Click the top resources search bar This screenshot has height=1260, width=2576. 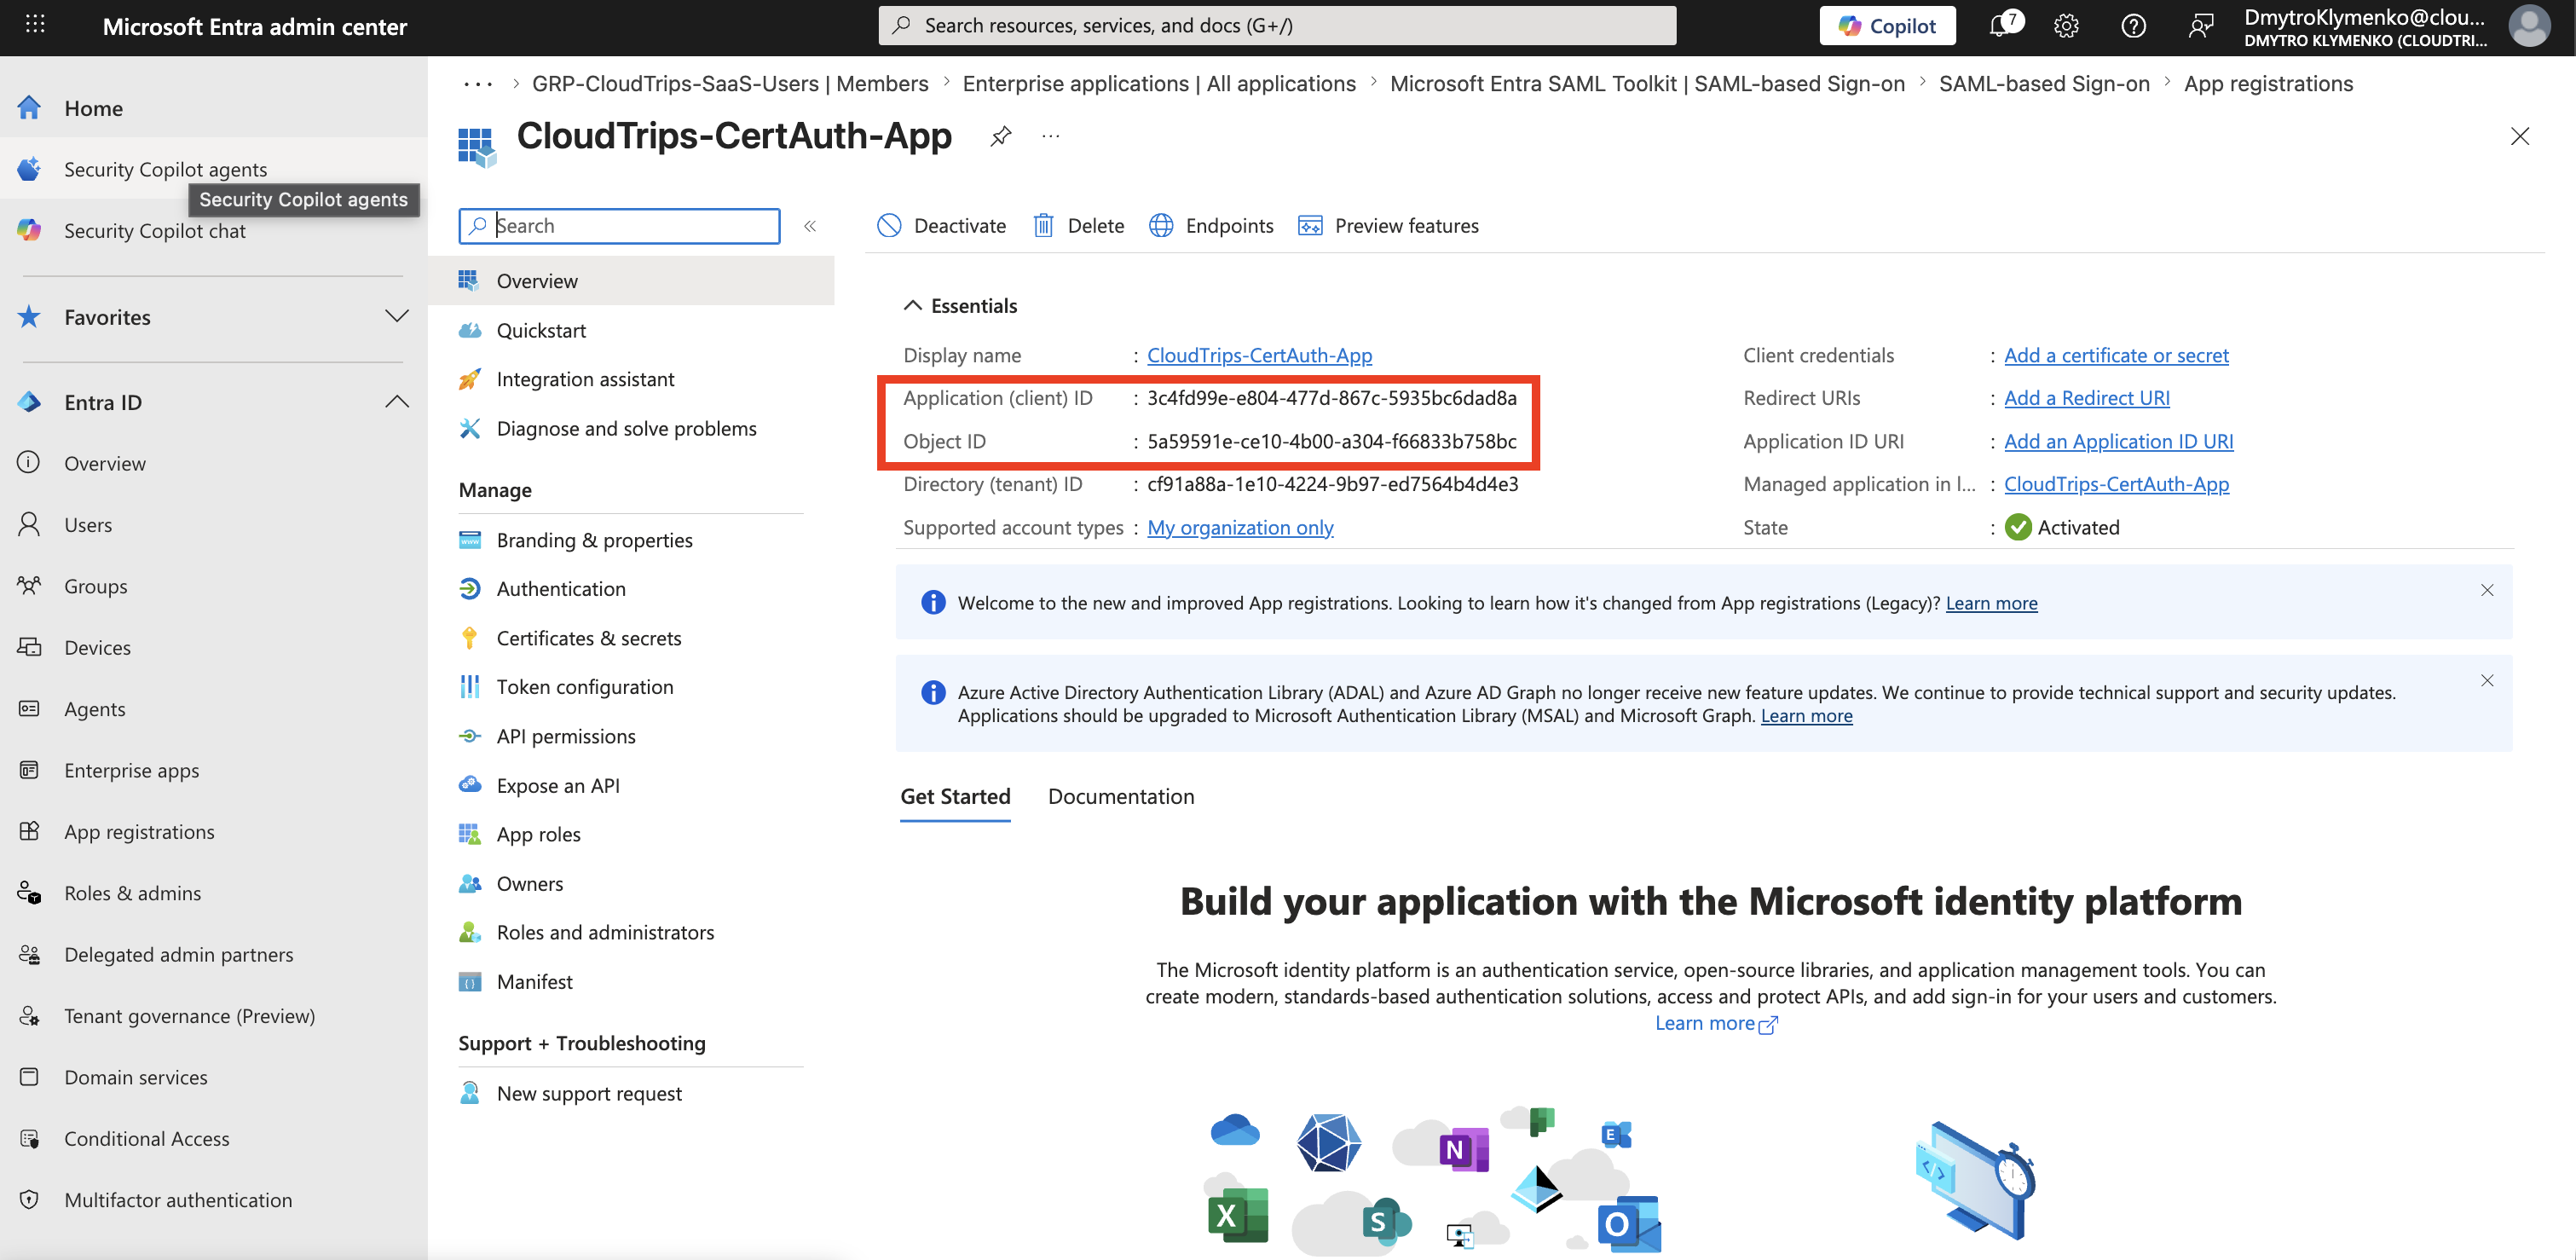point(1277,26)
